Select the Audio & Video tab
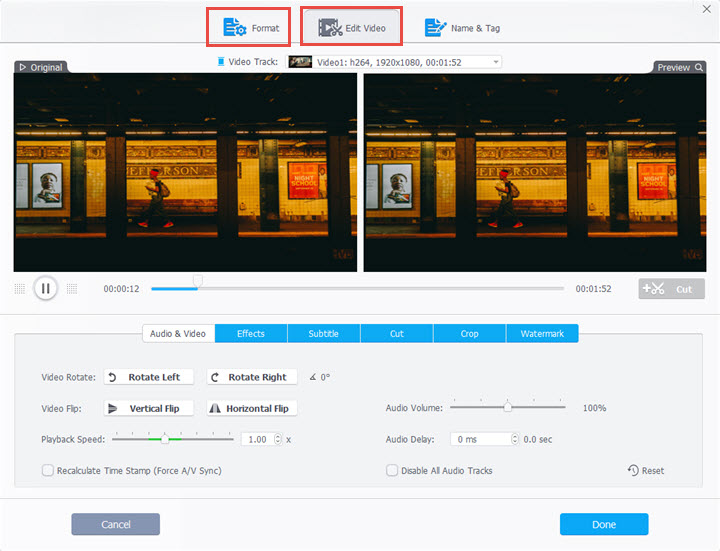Screen dimensions: 720x551 click(178, 334)
